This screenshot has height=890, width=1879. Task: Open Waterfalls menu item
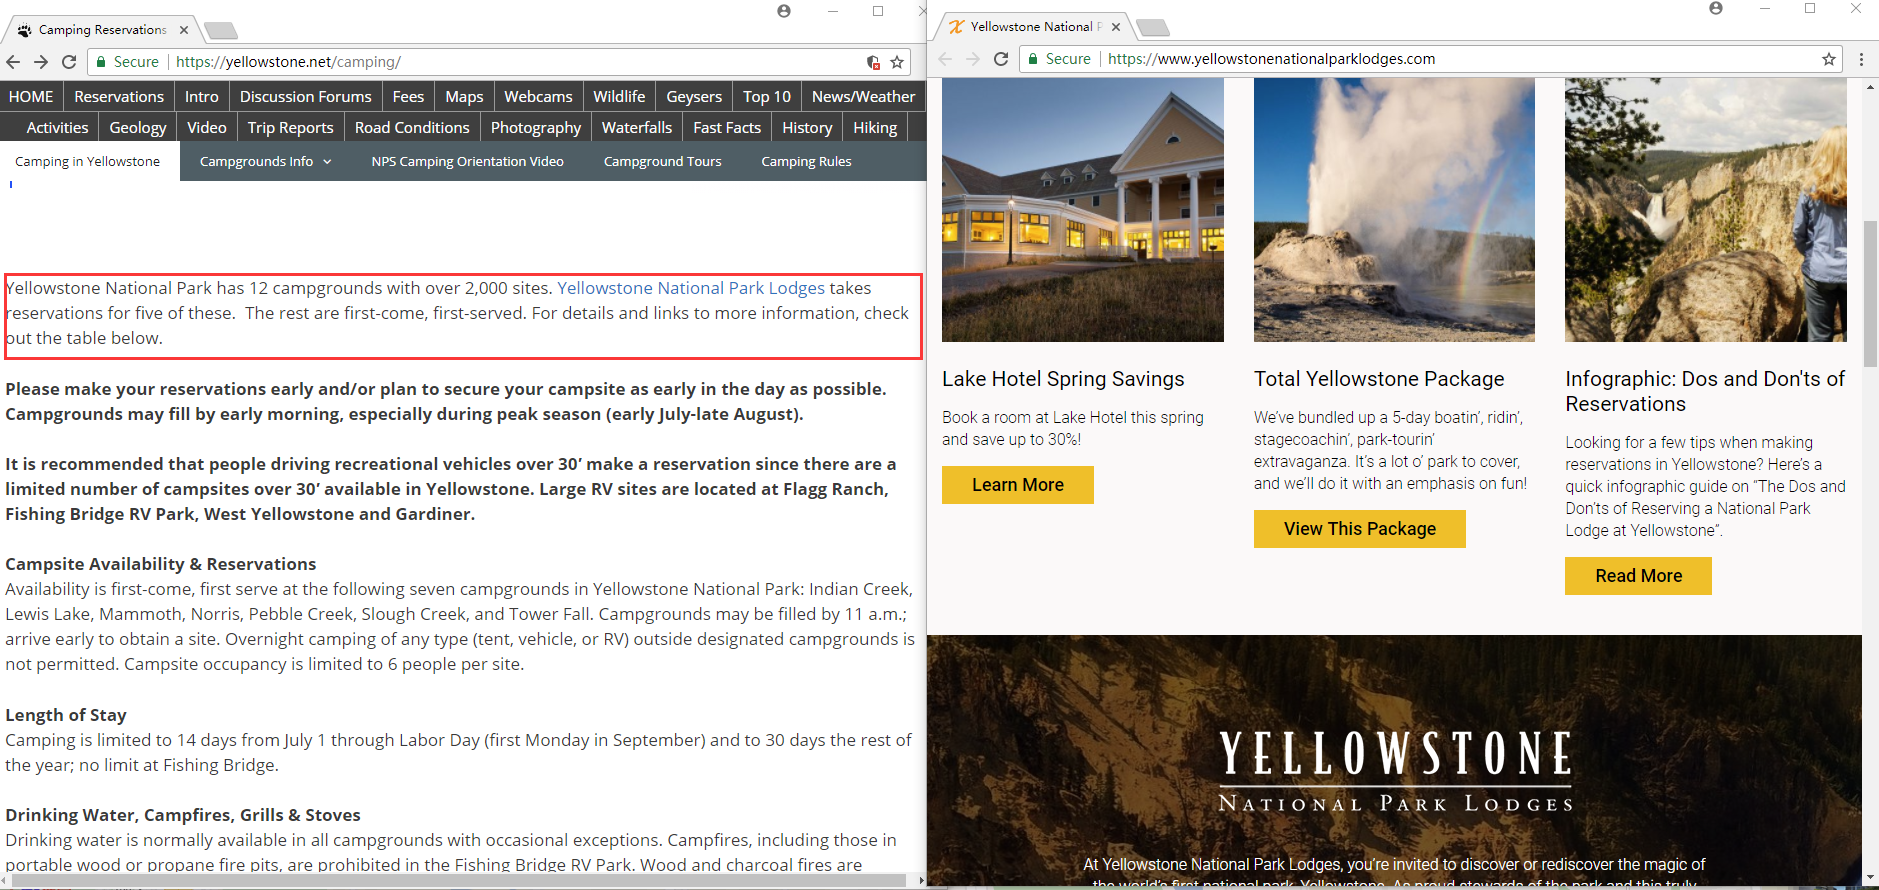tap(637, 128)
